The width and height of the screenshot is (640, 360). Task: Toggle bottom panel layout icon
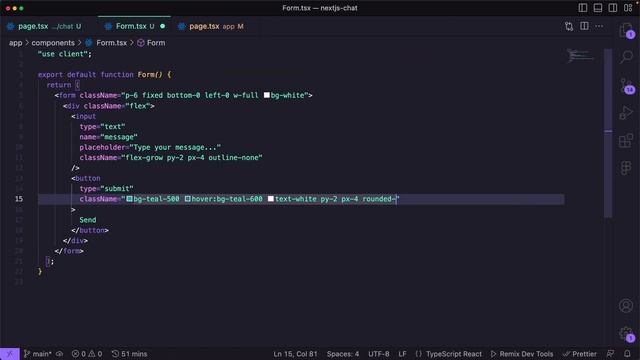598,8
